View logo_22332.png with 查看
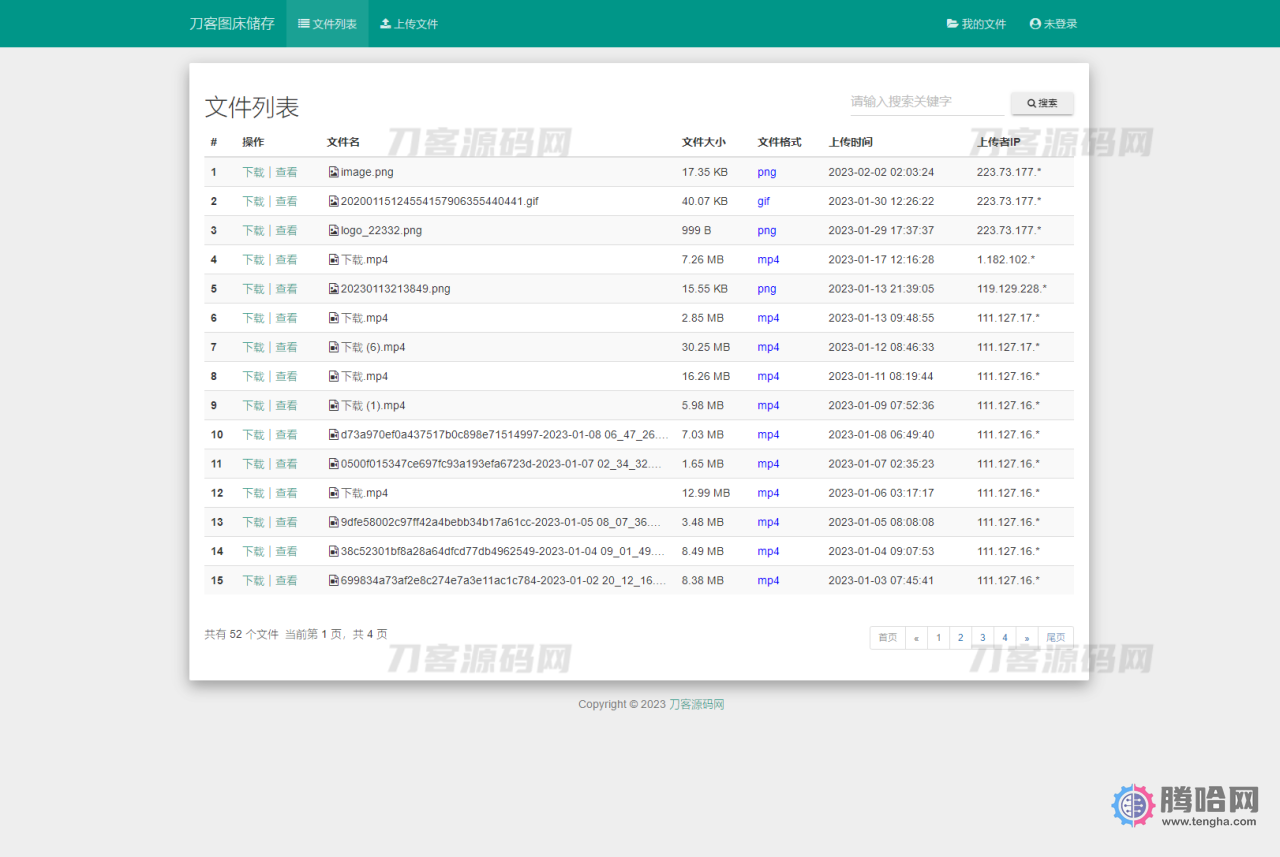 click(286, 230)
